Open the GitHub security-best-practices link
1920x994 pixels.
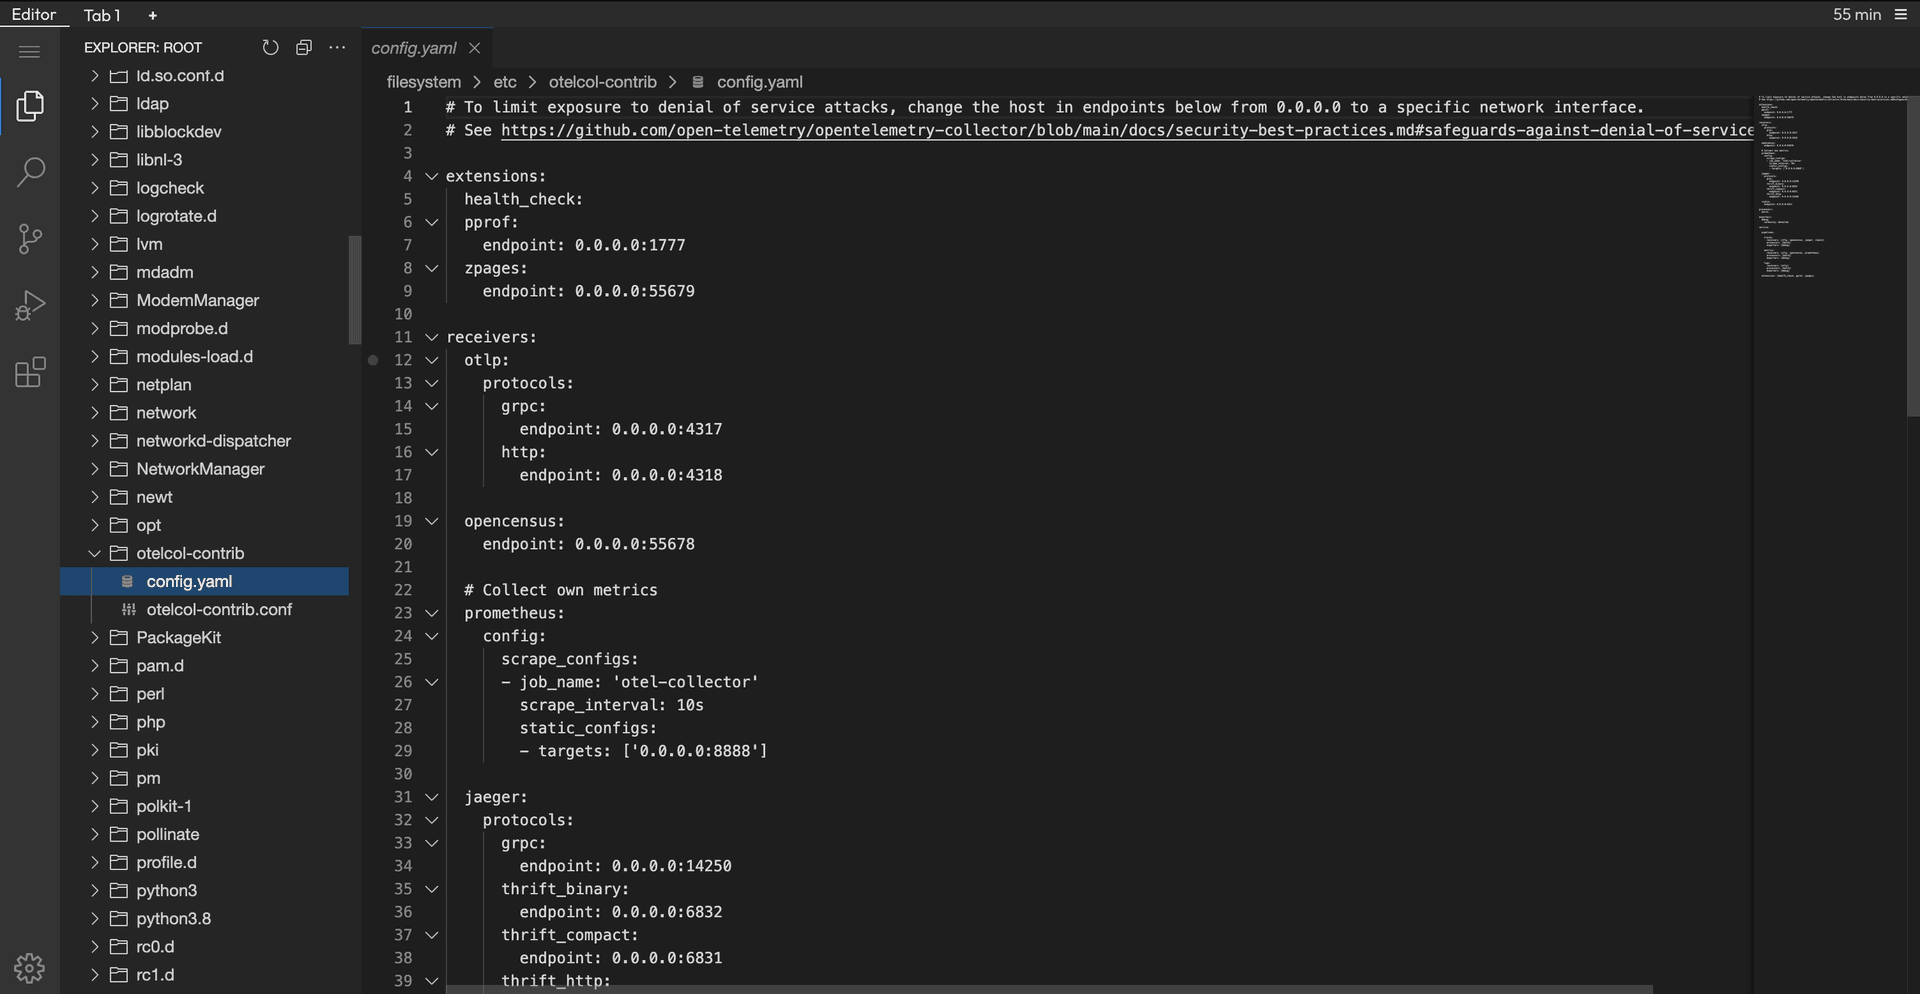tap(1127, 130)
